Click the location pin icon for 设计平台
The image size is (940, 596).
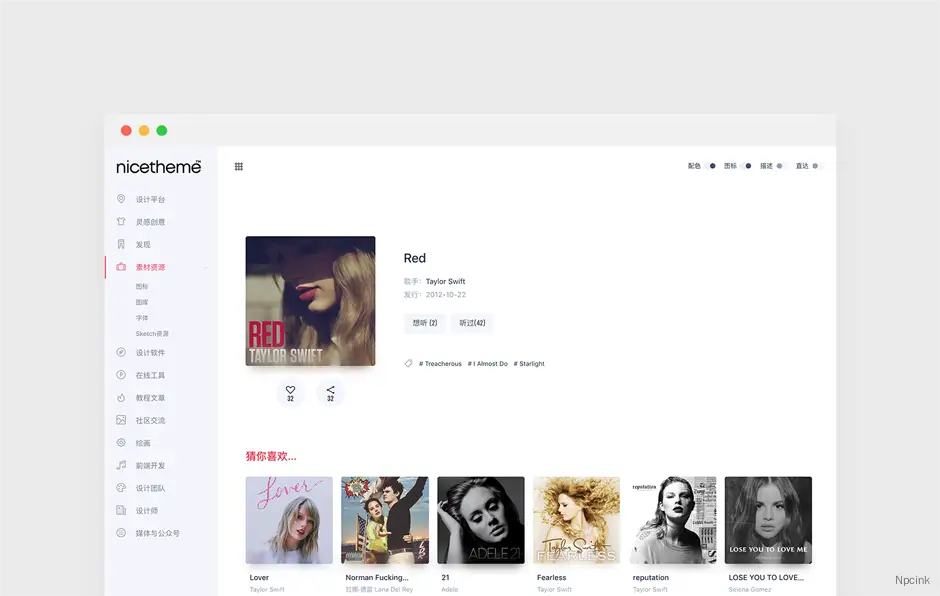(x=121, y=198)
